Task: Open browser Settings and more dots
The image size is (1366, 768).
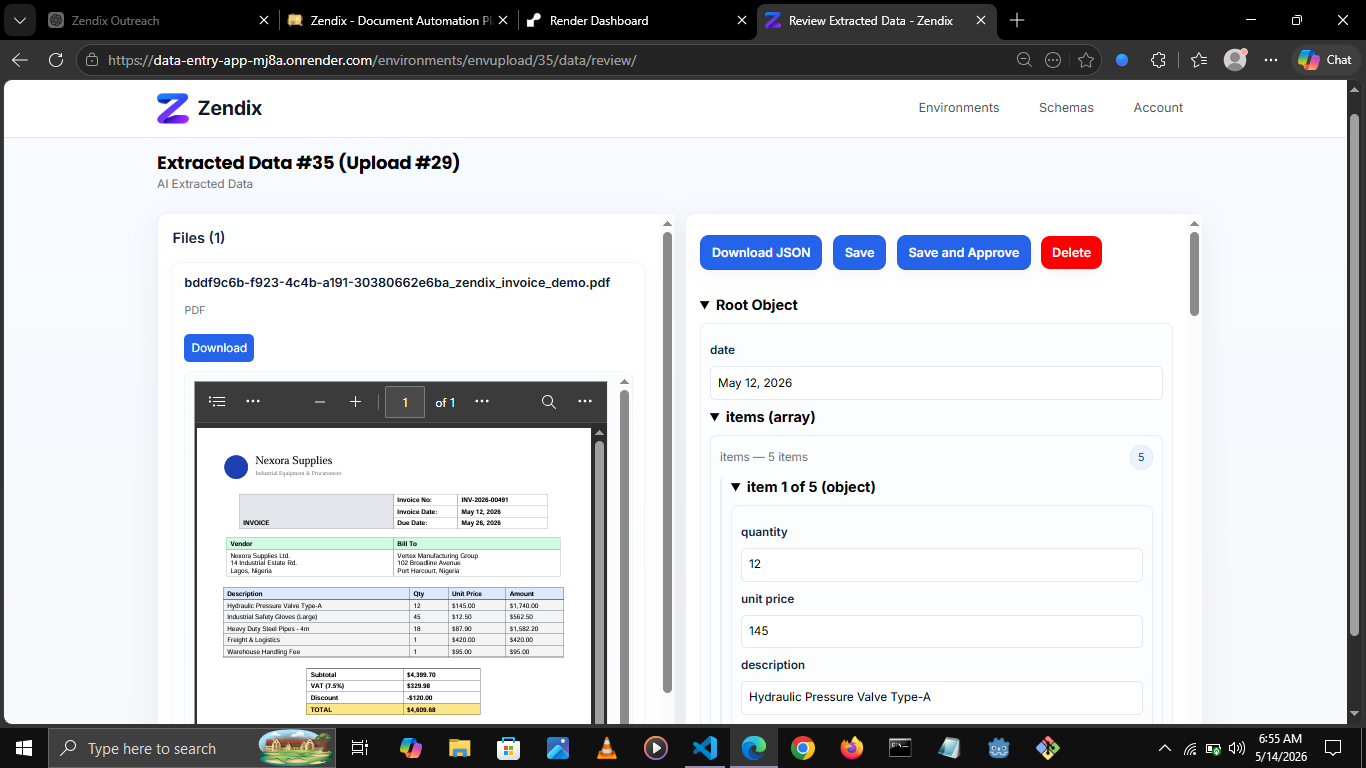Action: tap(1271, 60)
